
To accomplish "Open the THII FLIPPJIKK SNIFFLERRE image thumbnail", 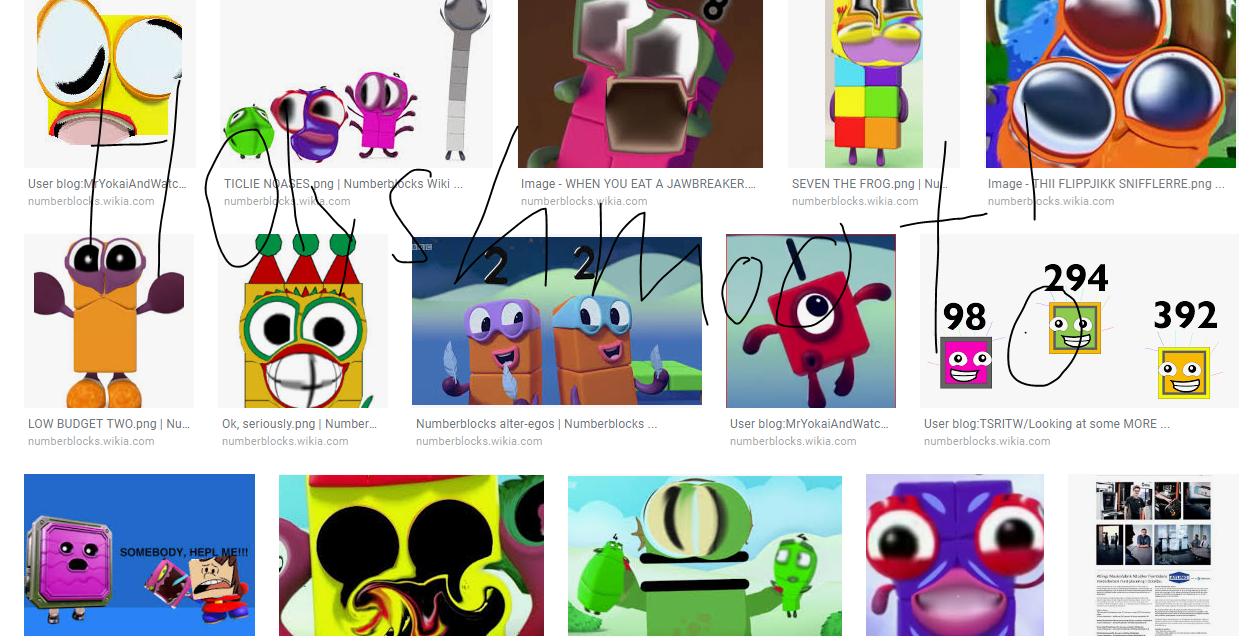I will 1111,84.
